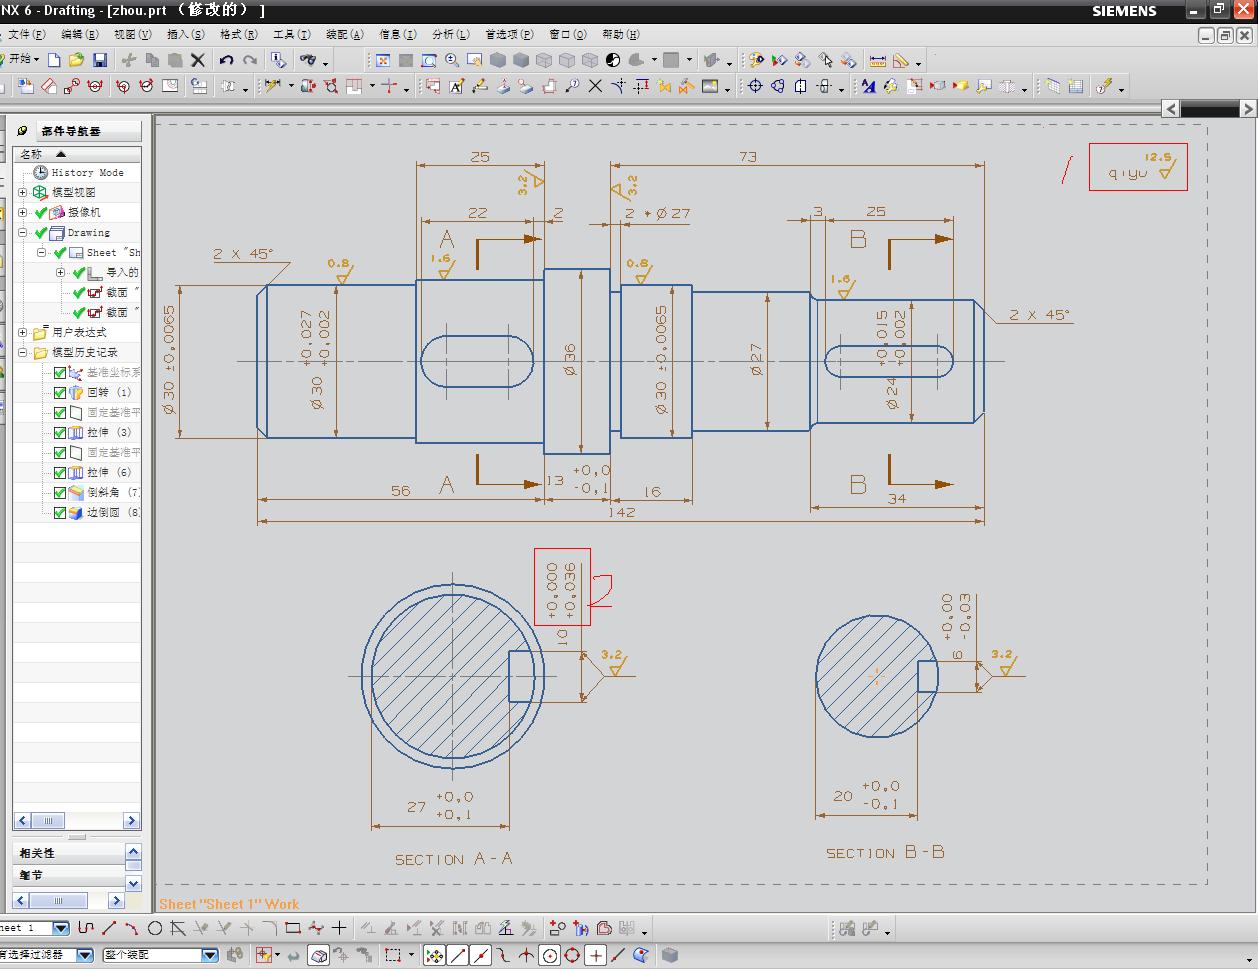The width and height of the screenshot is (1258, 969).
Task: Open the 整个装配 selection scope dropdown
Action: pos(210,955)
